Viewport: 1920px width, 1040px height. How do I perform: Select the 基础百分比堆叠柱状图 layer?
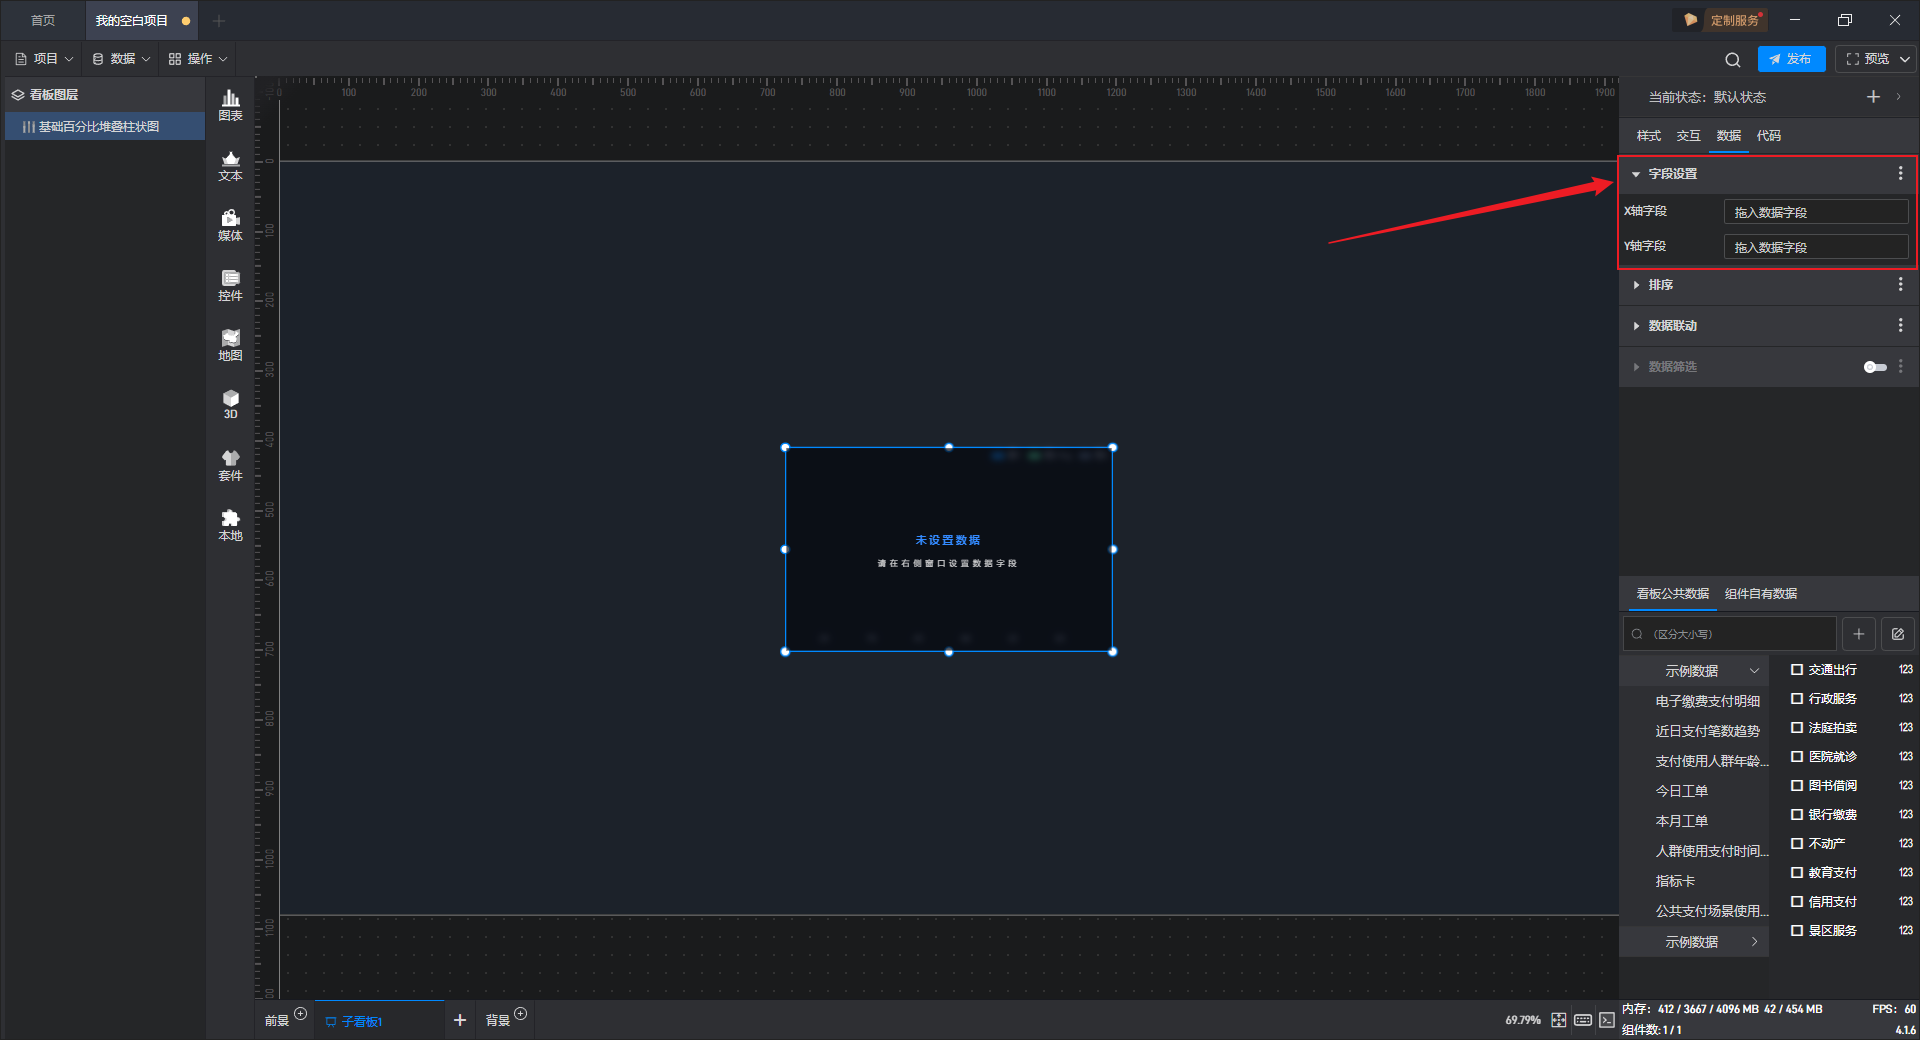tap(104, 127)
